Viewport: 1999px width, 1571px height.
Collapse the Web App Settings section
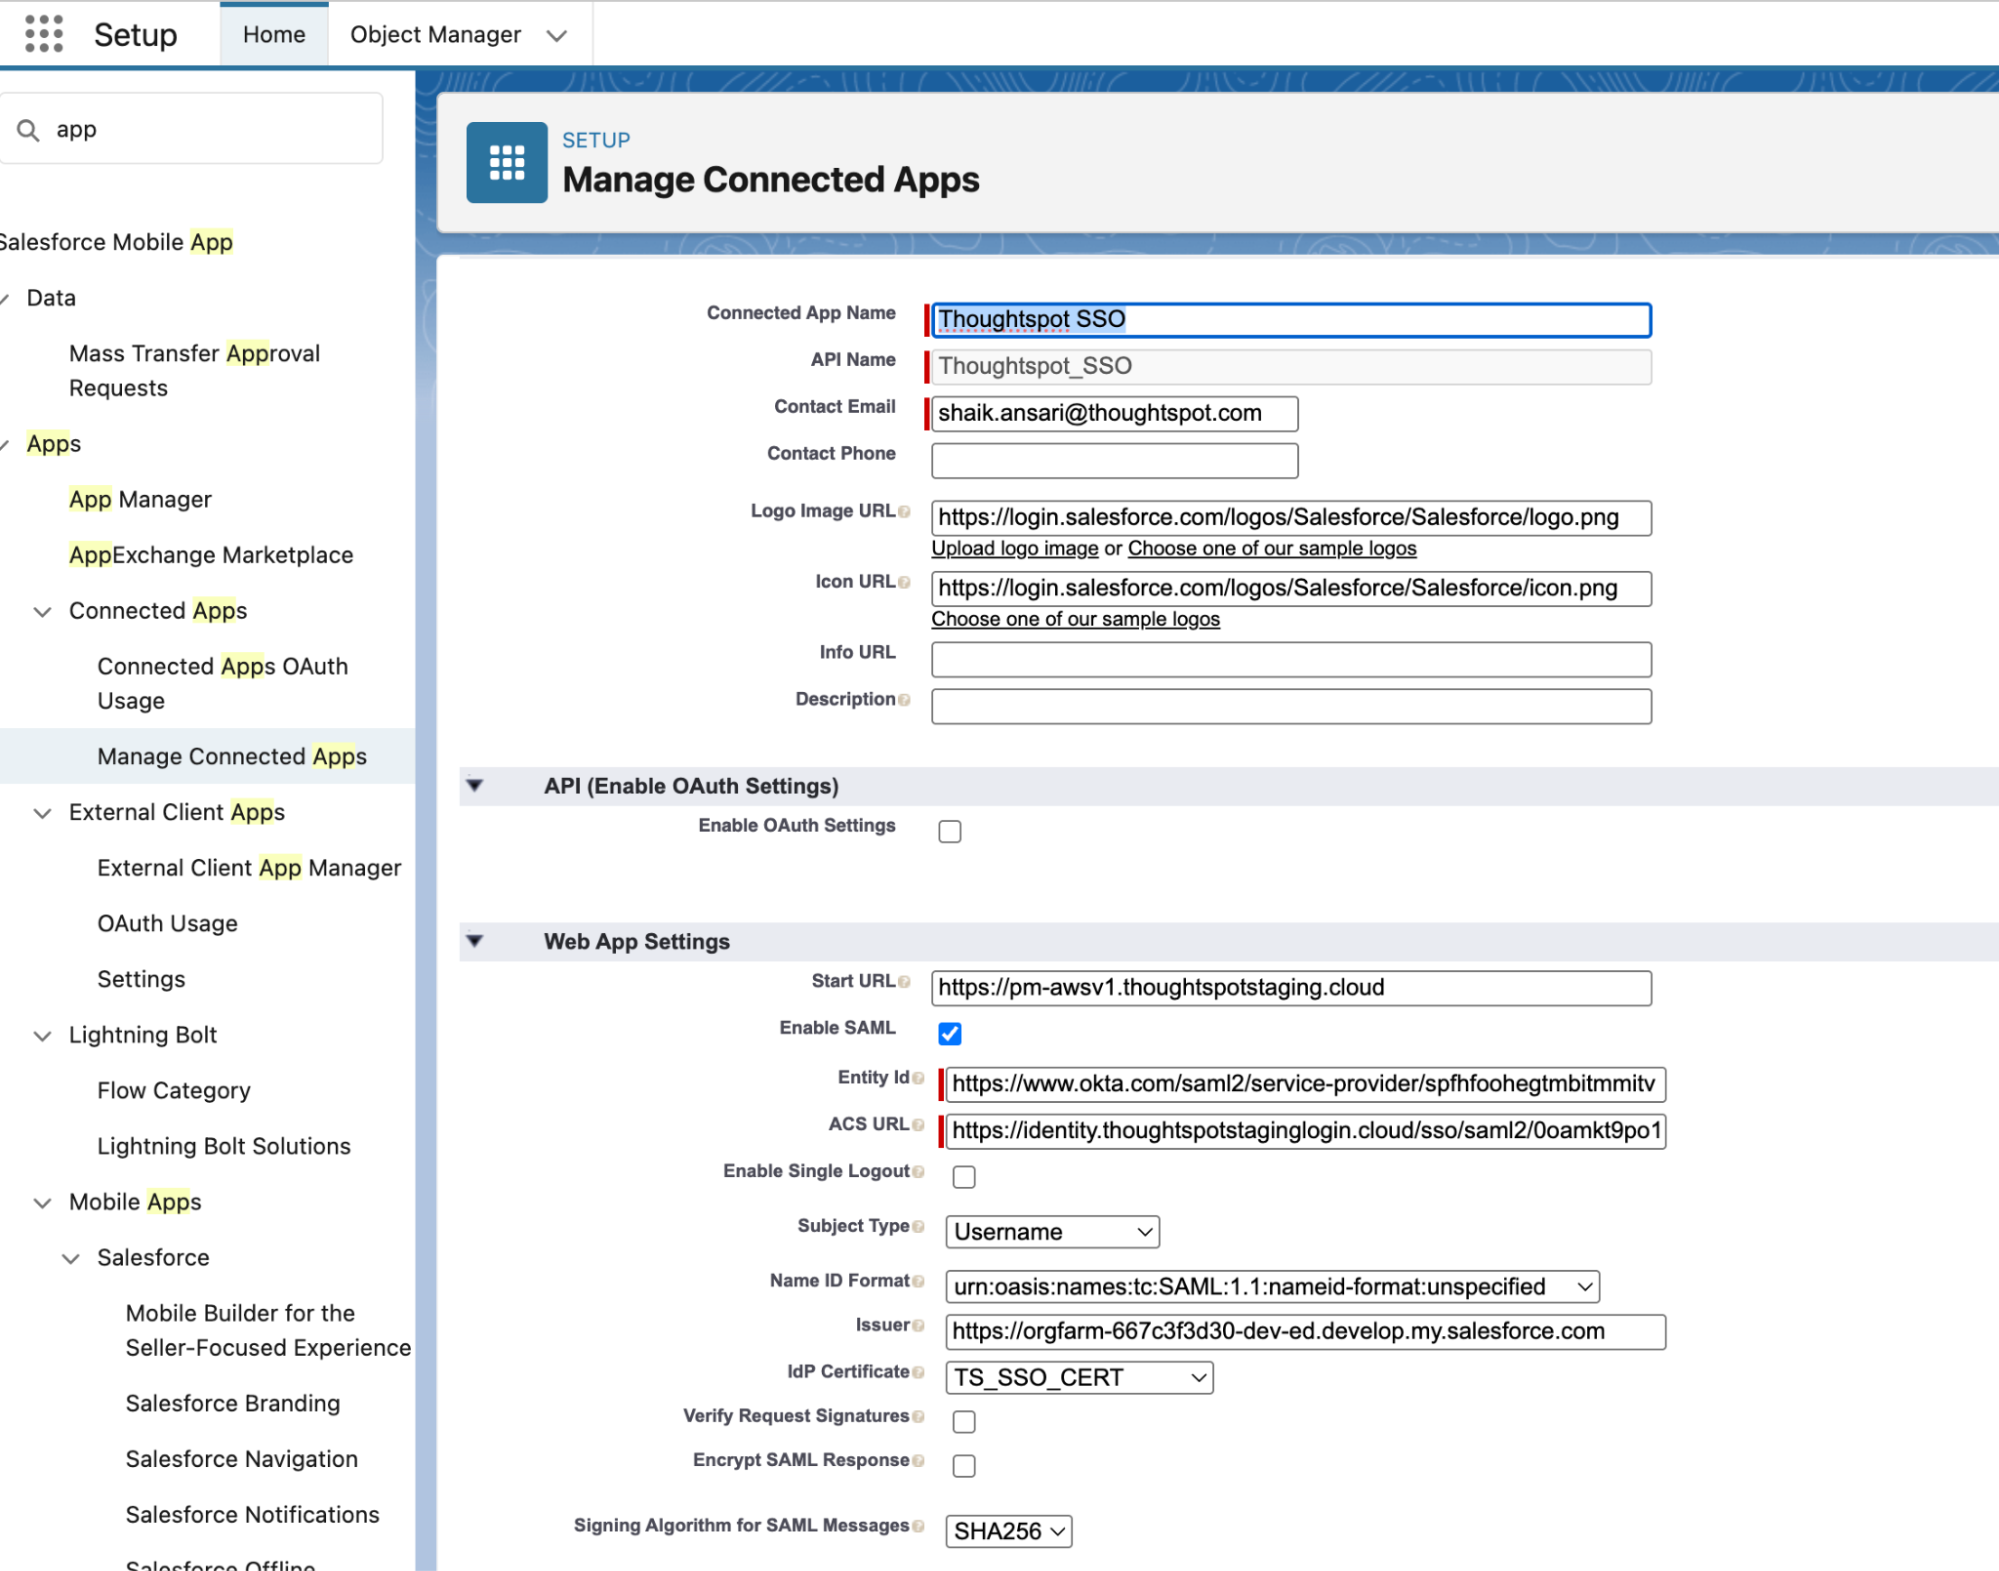click(x=474, y=940)
